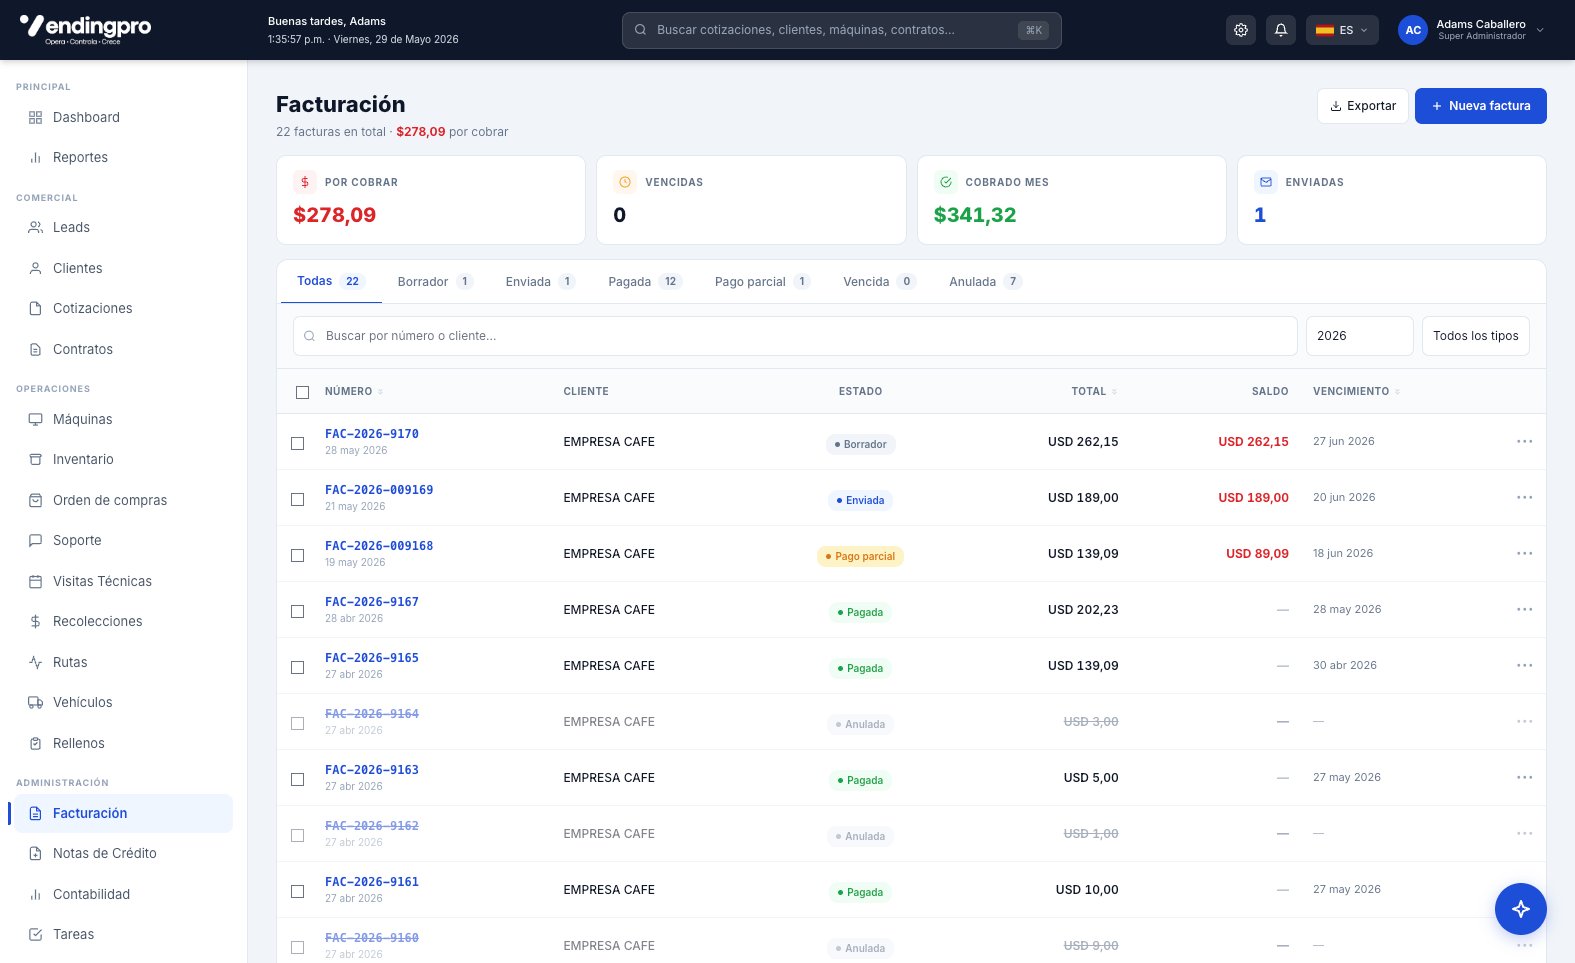Click the Dashboard grid icon in sidebar
Viewport: 1575px width, 963px height.
coord(35,117)
